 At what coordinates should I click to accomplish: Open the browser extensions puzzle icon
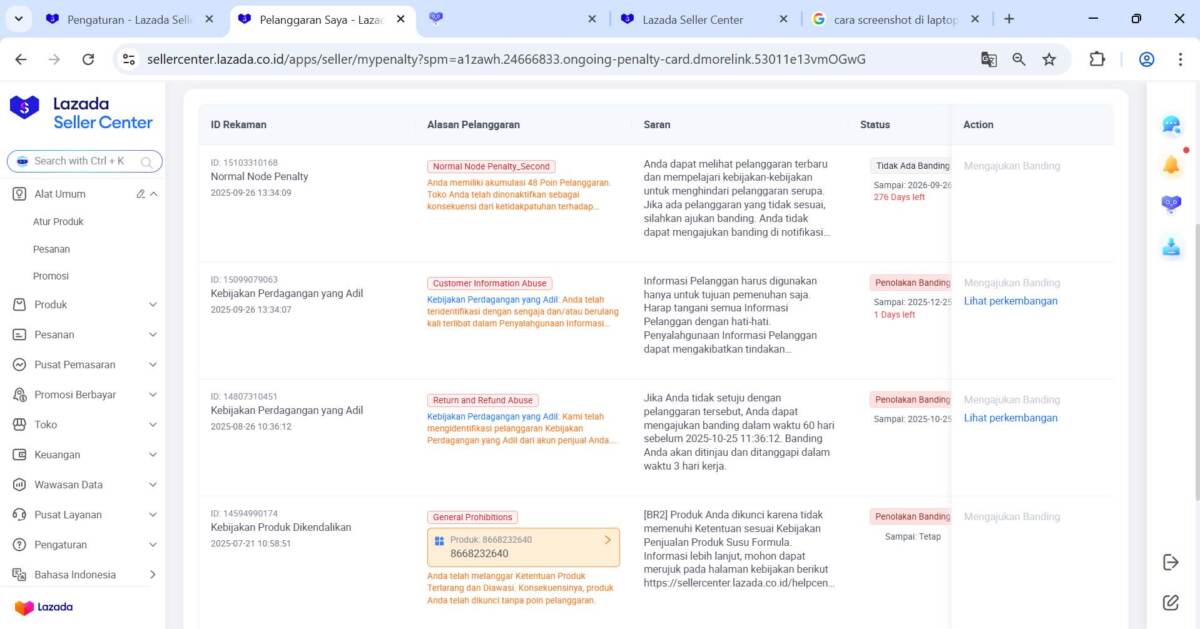pos(1097,59)
